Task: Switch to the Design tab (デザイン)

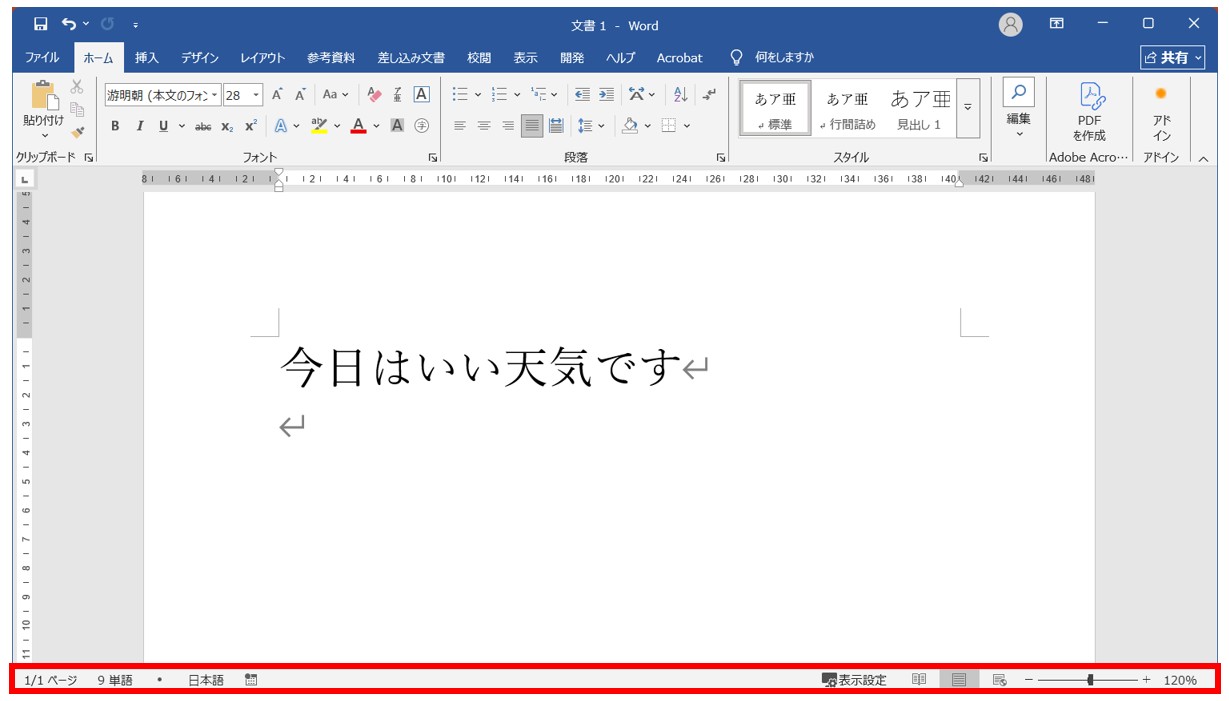Action: (200, 58)
